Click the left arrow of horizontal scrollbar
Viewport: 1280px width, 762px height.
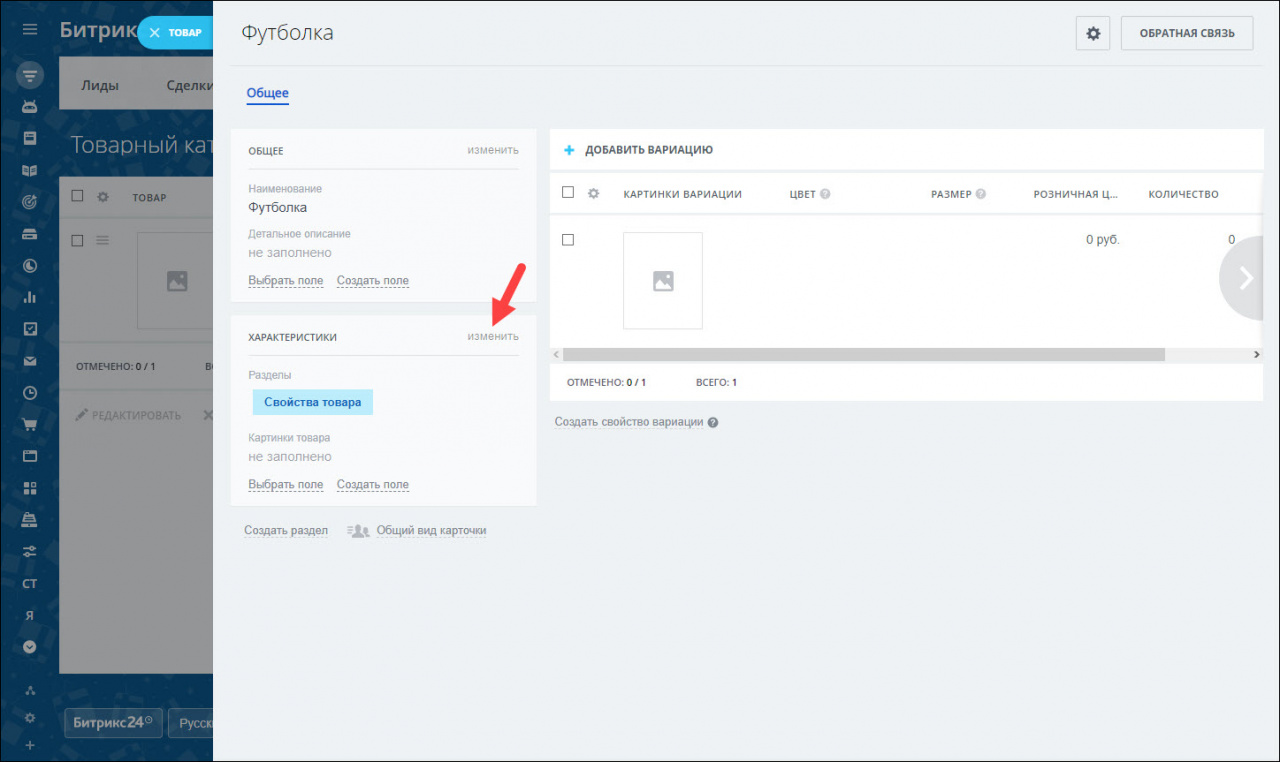click(556, 354)
